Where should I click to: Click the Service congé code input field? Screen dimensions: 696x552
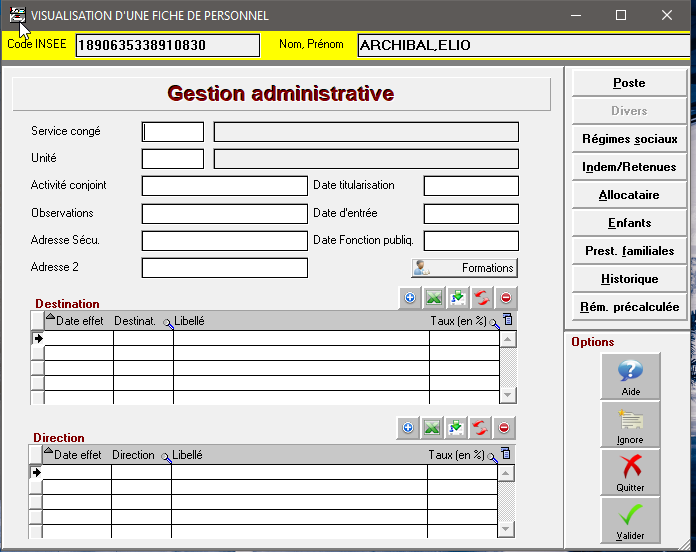click(x=173, y=132)
